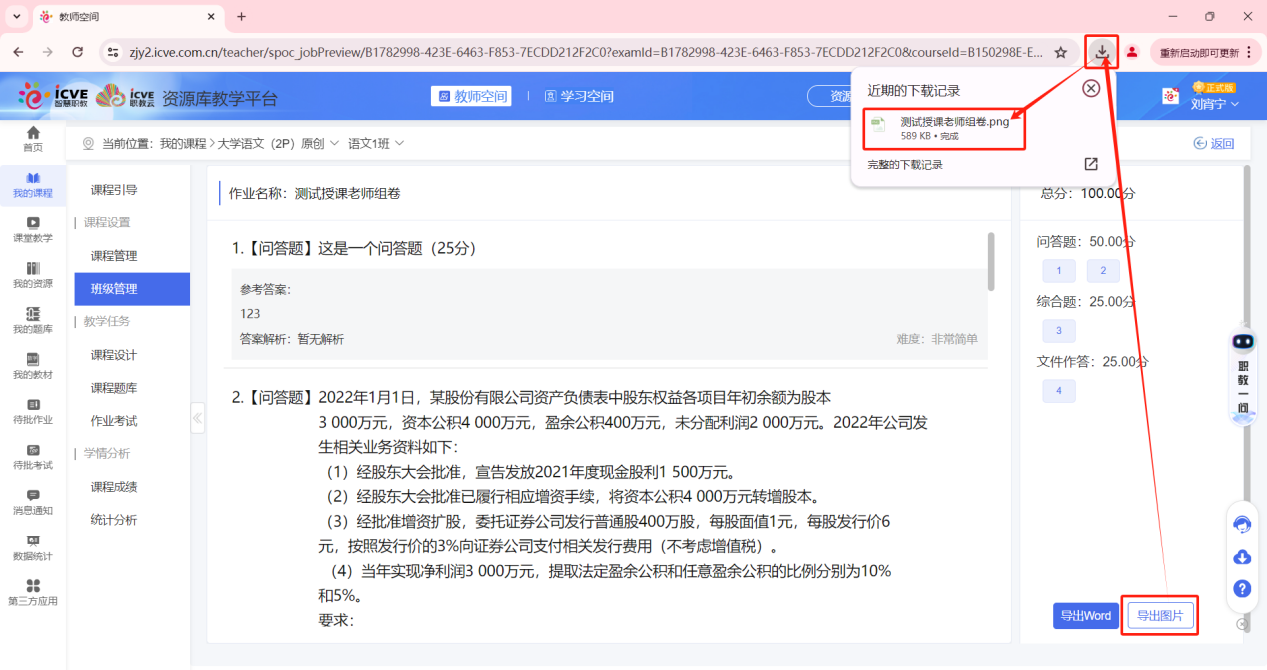Open 课堂教学 from the sidebar
This screenshot has width=1267, height=670.
coord(33,231)
